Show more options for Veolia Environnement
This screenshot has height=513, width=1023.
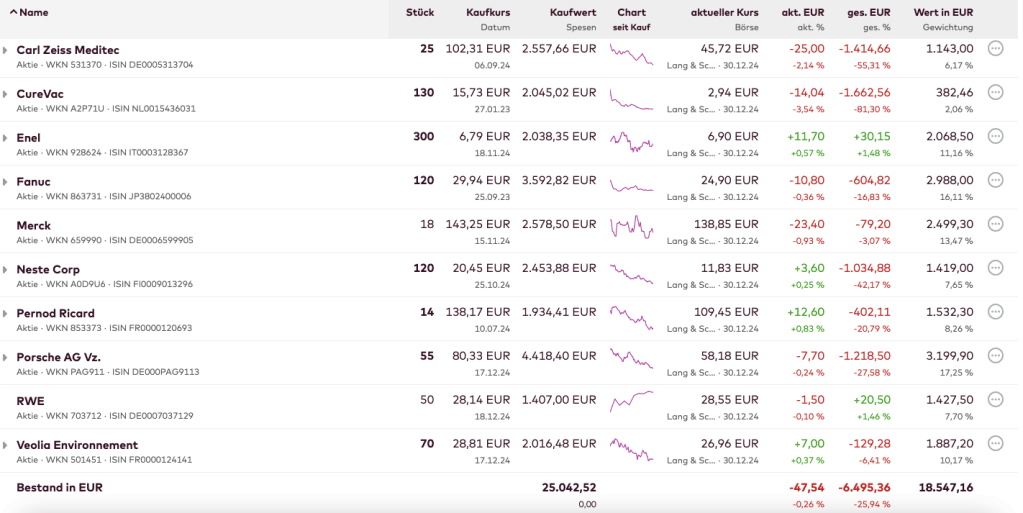point(995,444)
